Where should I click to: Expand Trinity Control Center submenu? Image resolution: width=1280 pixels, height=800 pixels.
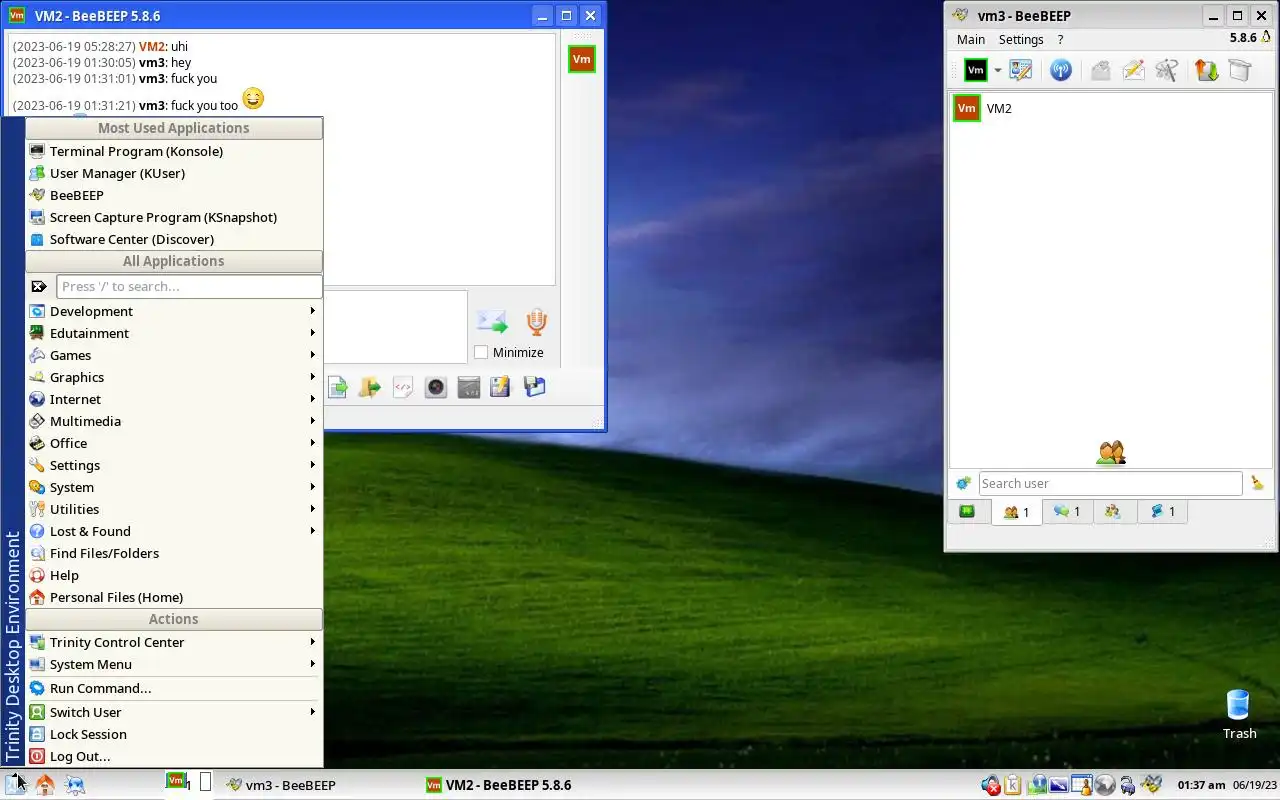pyautogui.click(x=174, y=642)
